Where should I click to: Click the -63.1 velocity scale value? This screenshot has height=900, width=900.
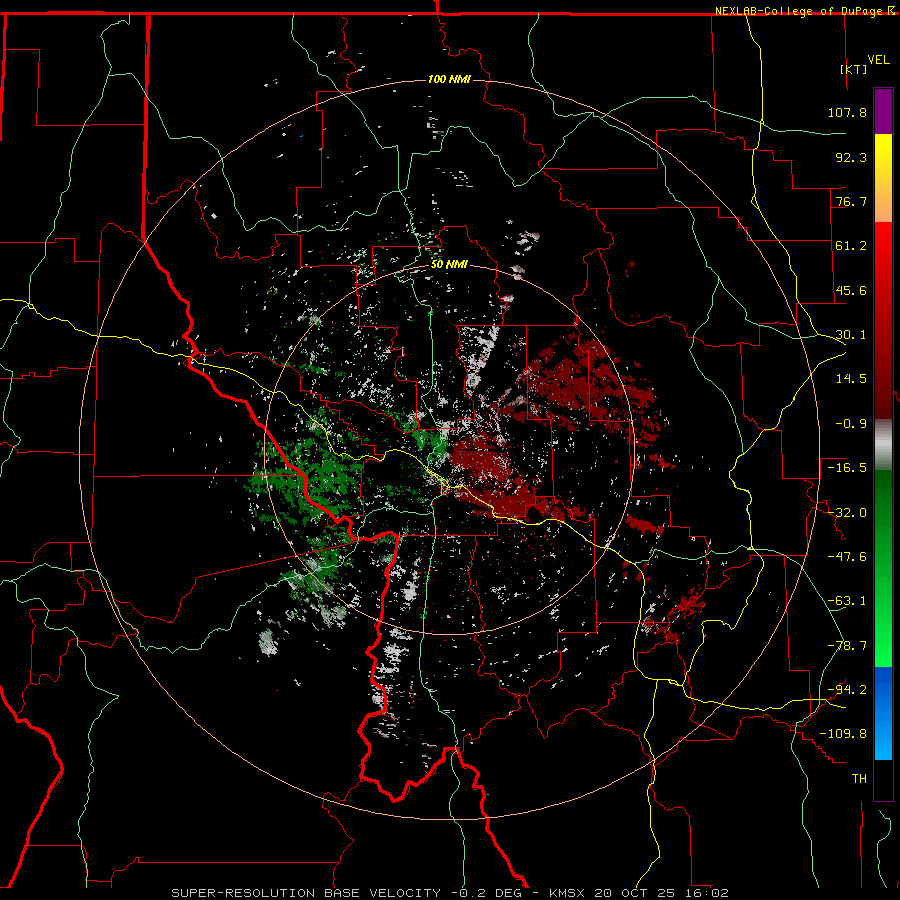(847, 601)
